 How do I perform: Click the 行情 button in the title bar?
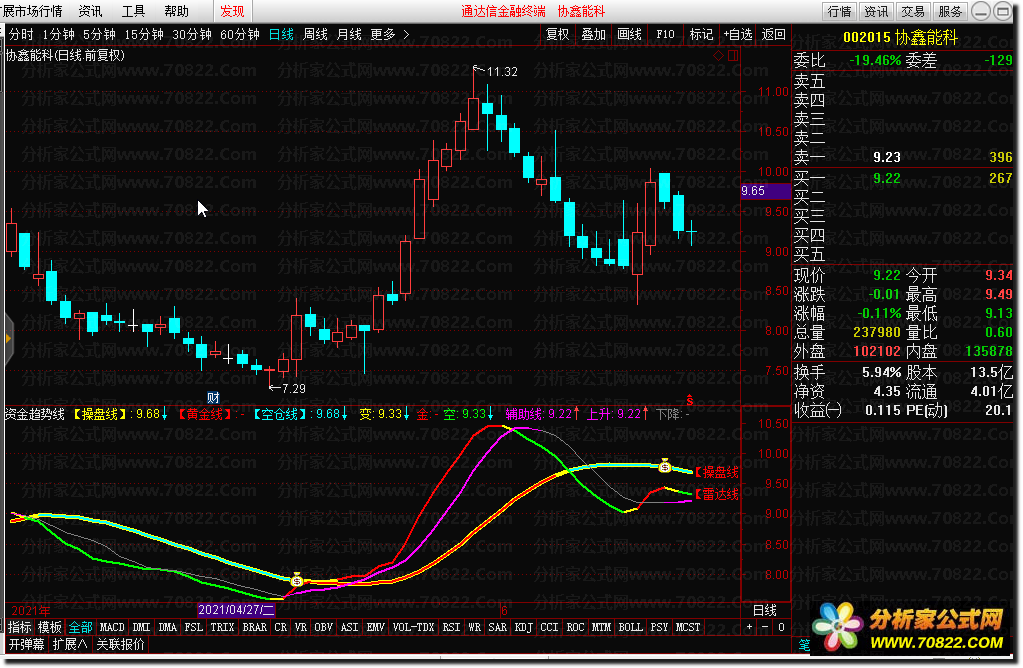pyautogui.click(x=839, y=11)
